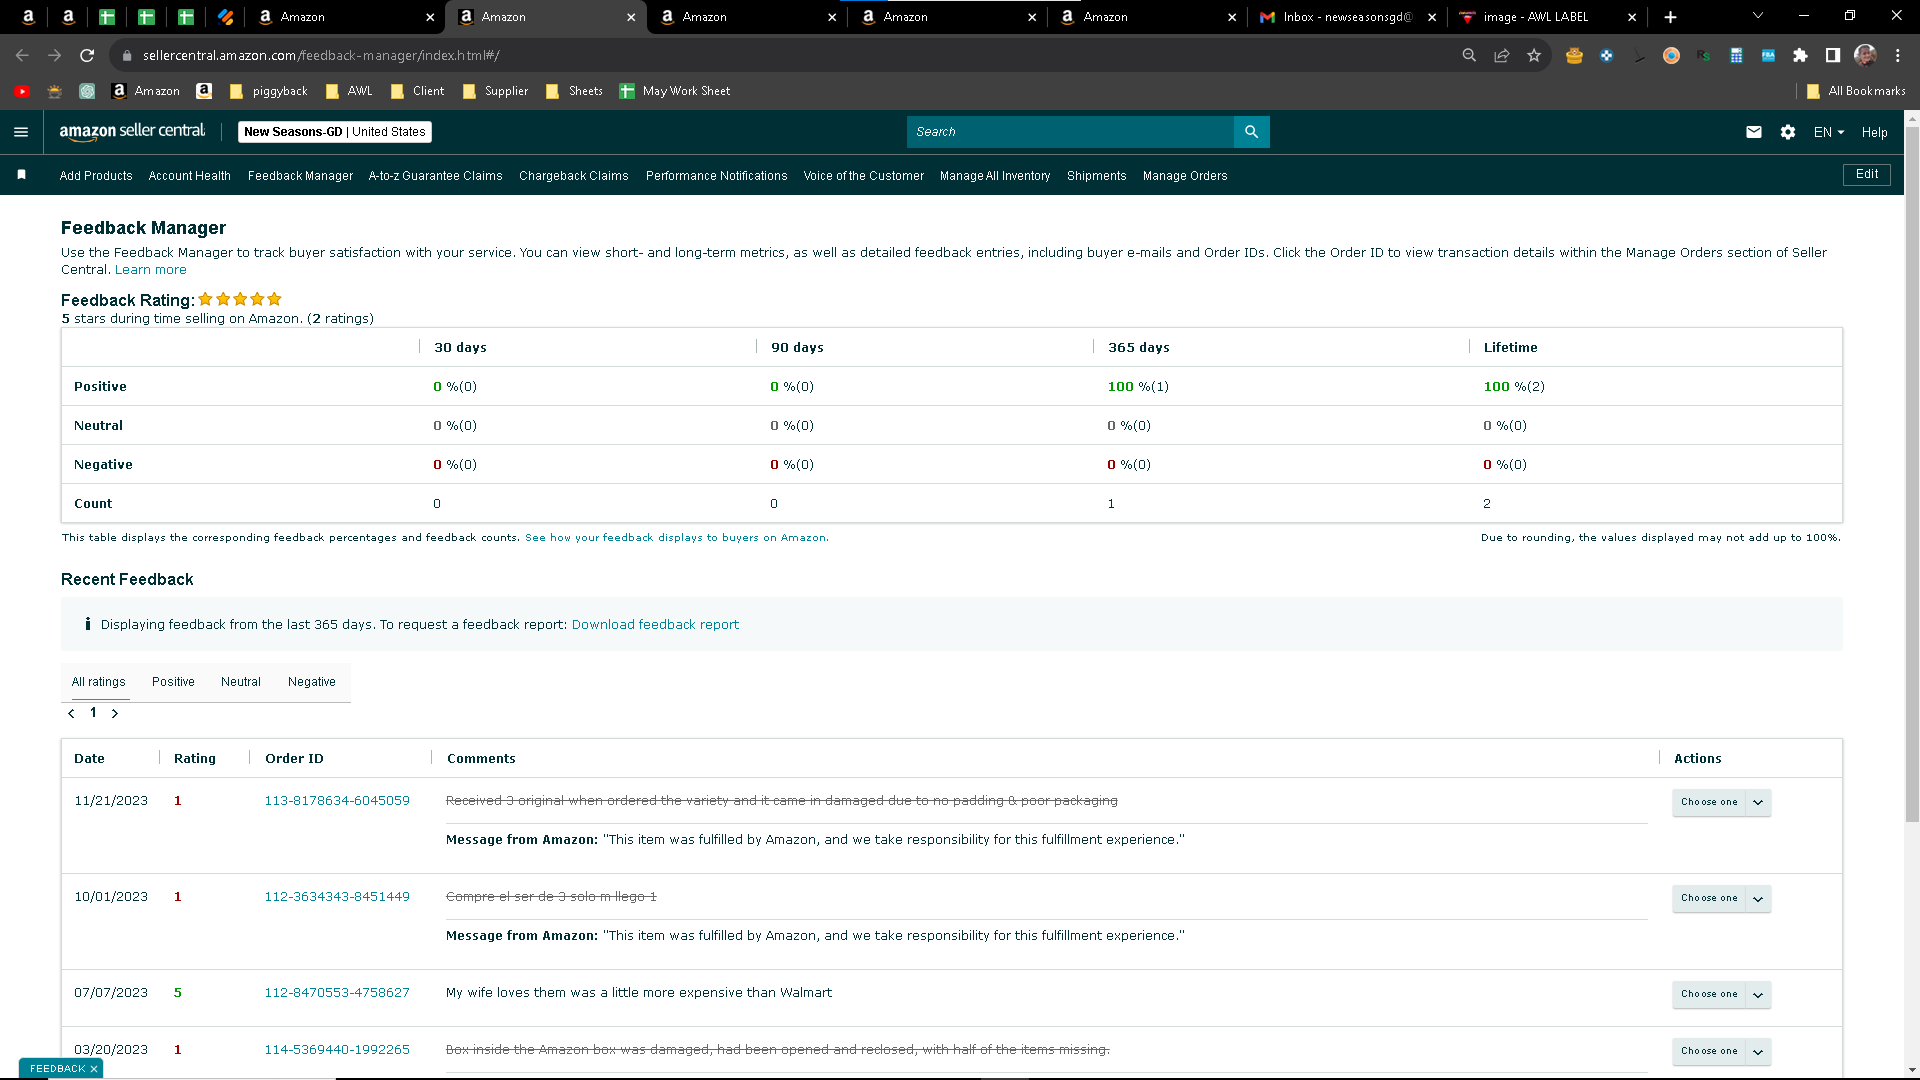The image size is (1920, 1080).
Task: Click the share page icon in the address bar
Action: click(x=1502, y=56)
